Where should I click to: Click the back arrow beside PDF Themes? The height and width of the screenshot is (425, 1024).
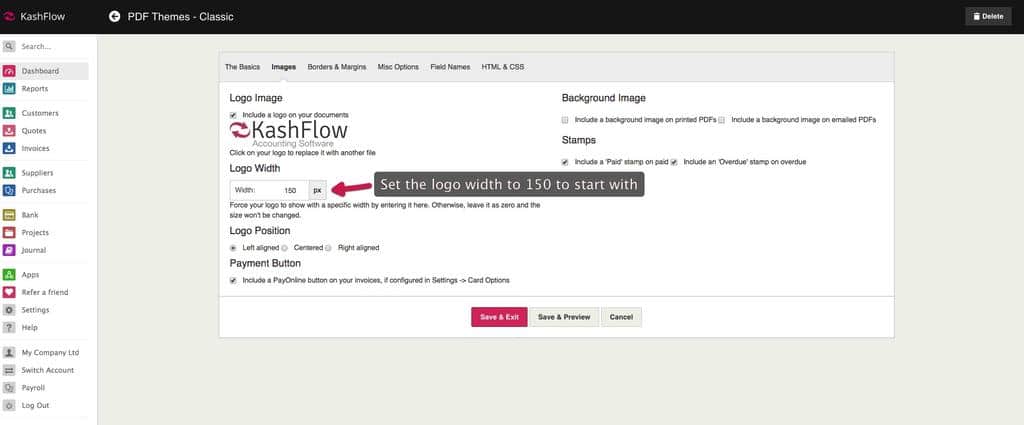[114, 16]
